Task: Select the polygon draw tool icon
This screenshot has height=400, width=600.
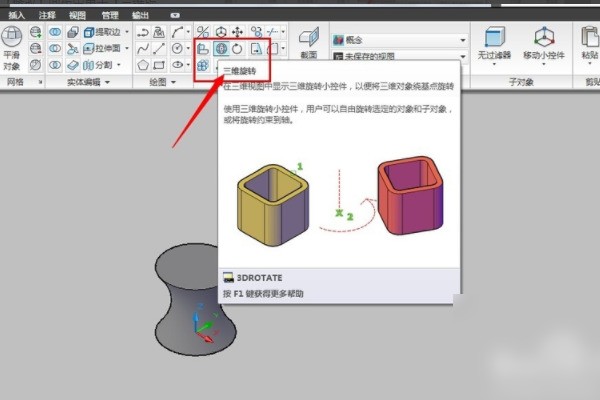Action: click(x=144, y=65)
